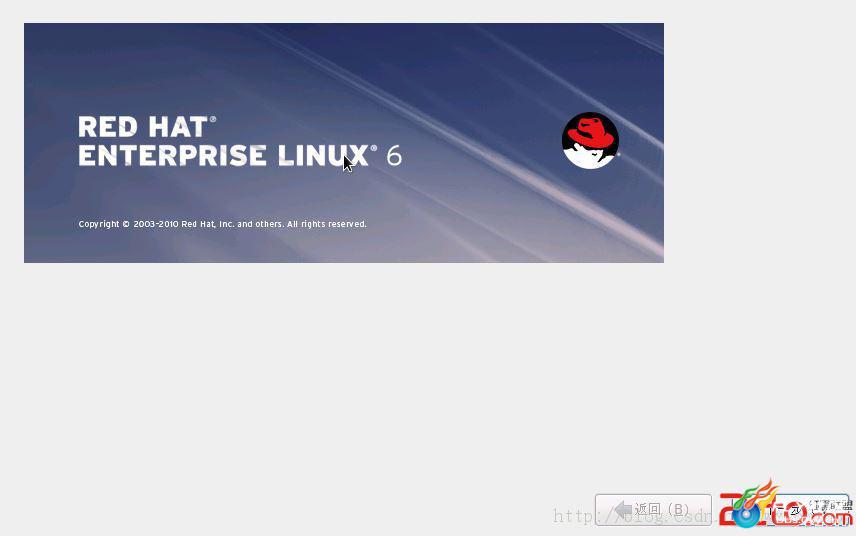Screen dimensions: 856x536
Task: Click the registered trademark symbol after RED HAT
Action: pos(213,119)
